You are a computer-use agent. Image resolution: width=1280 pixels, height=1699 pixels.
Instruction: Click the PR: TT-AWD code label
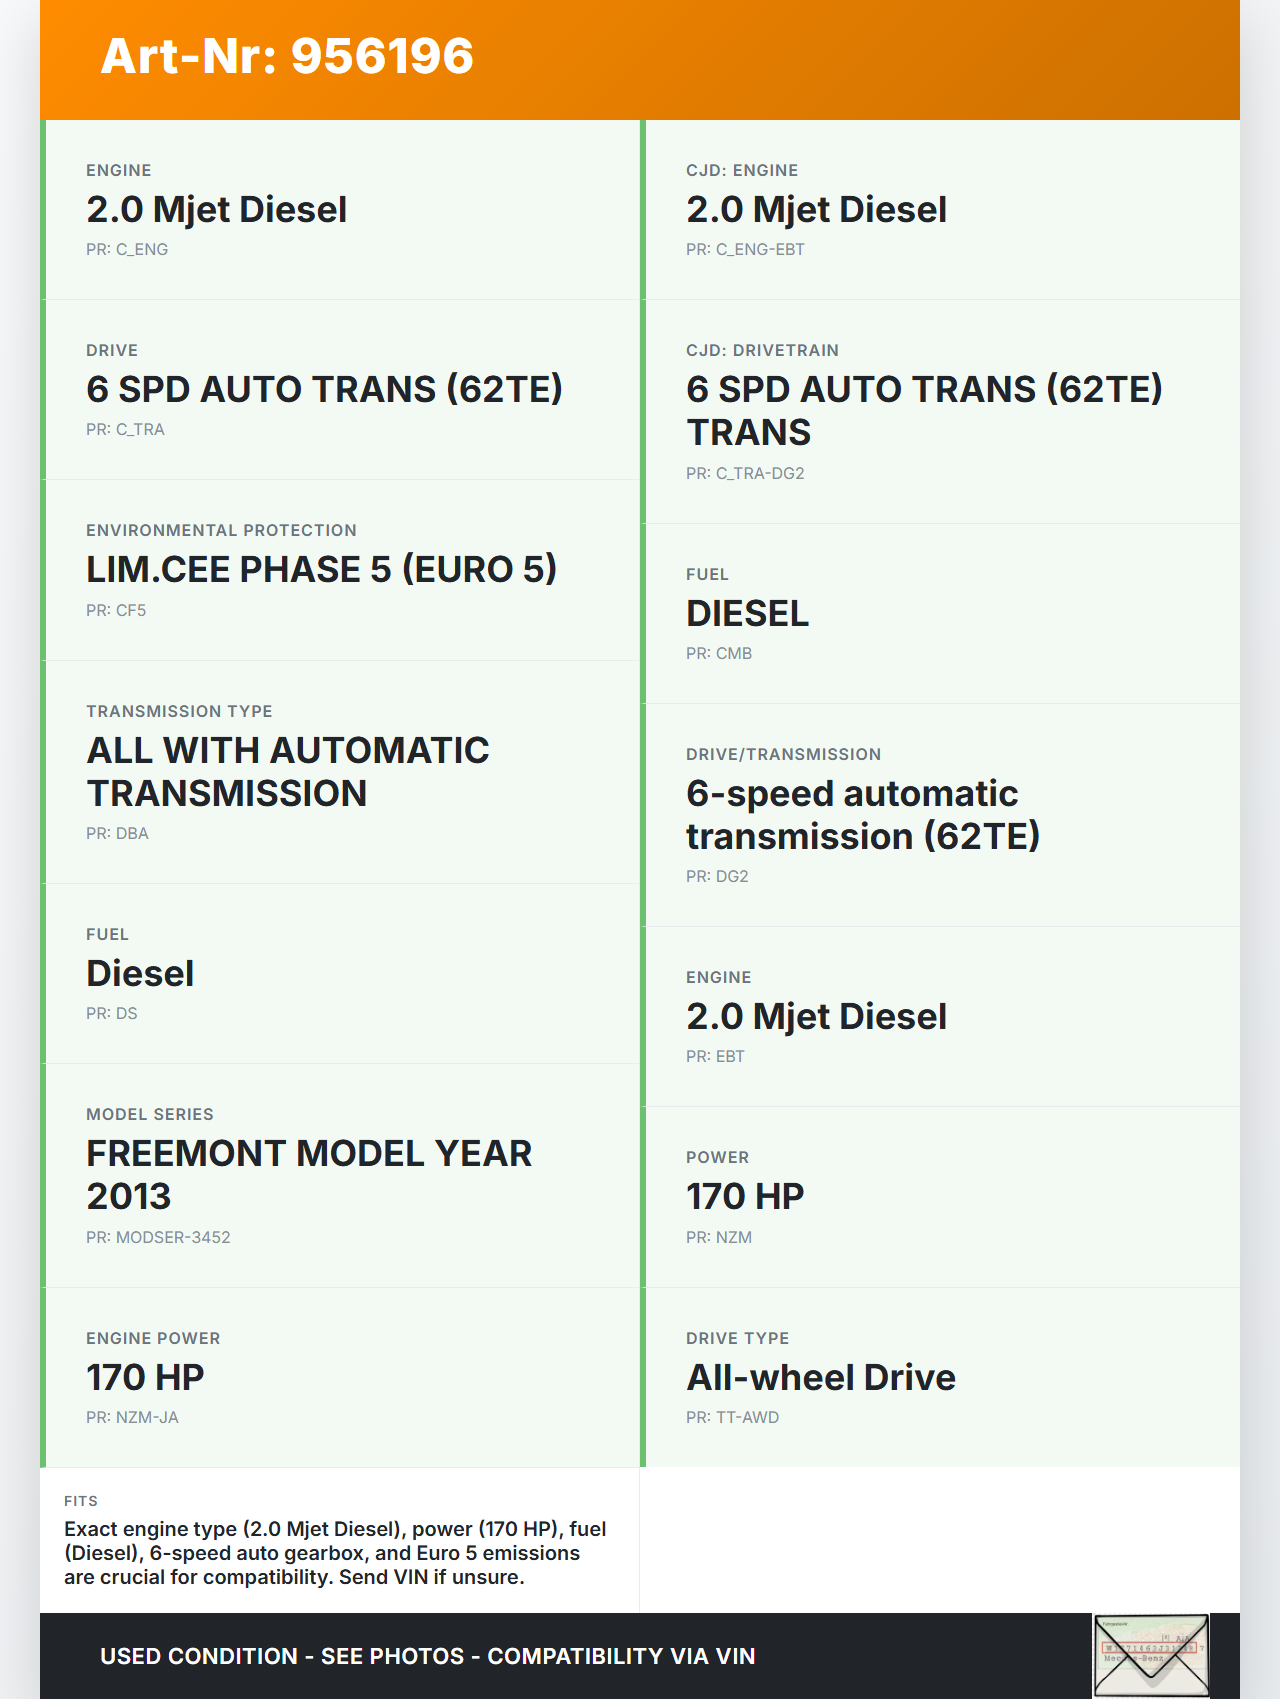click(732, 1417)
